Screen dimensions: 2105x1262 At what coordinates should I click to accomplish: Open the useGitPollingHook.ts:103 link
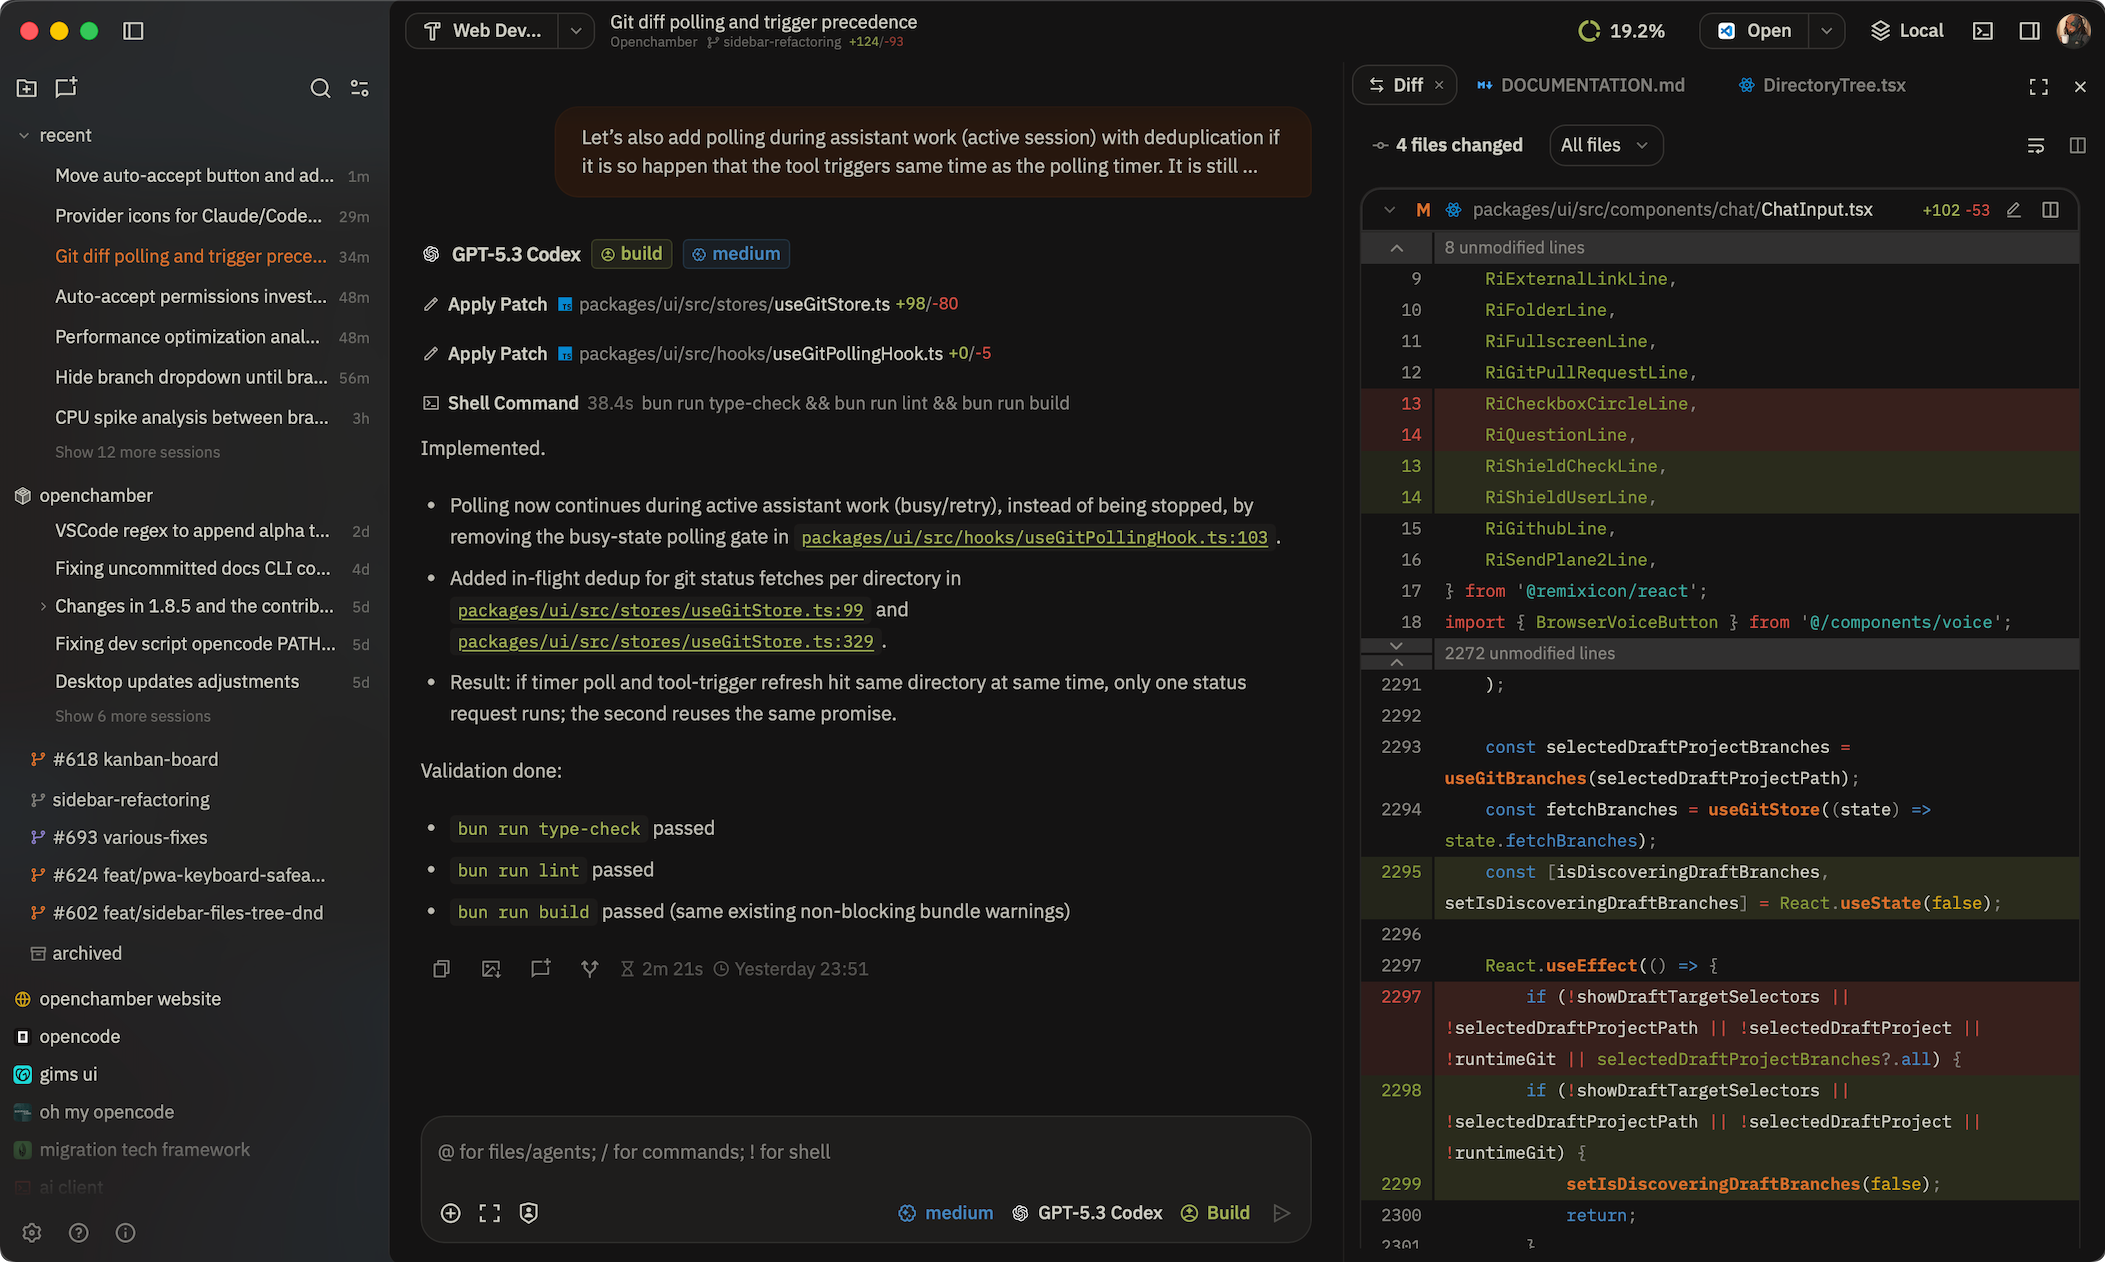pos(1034,538)
